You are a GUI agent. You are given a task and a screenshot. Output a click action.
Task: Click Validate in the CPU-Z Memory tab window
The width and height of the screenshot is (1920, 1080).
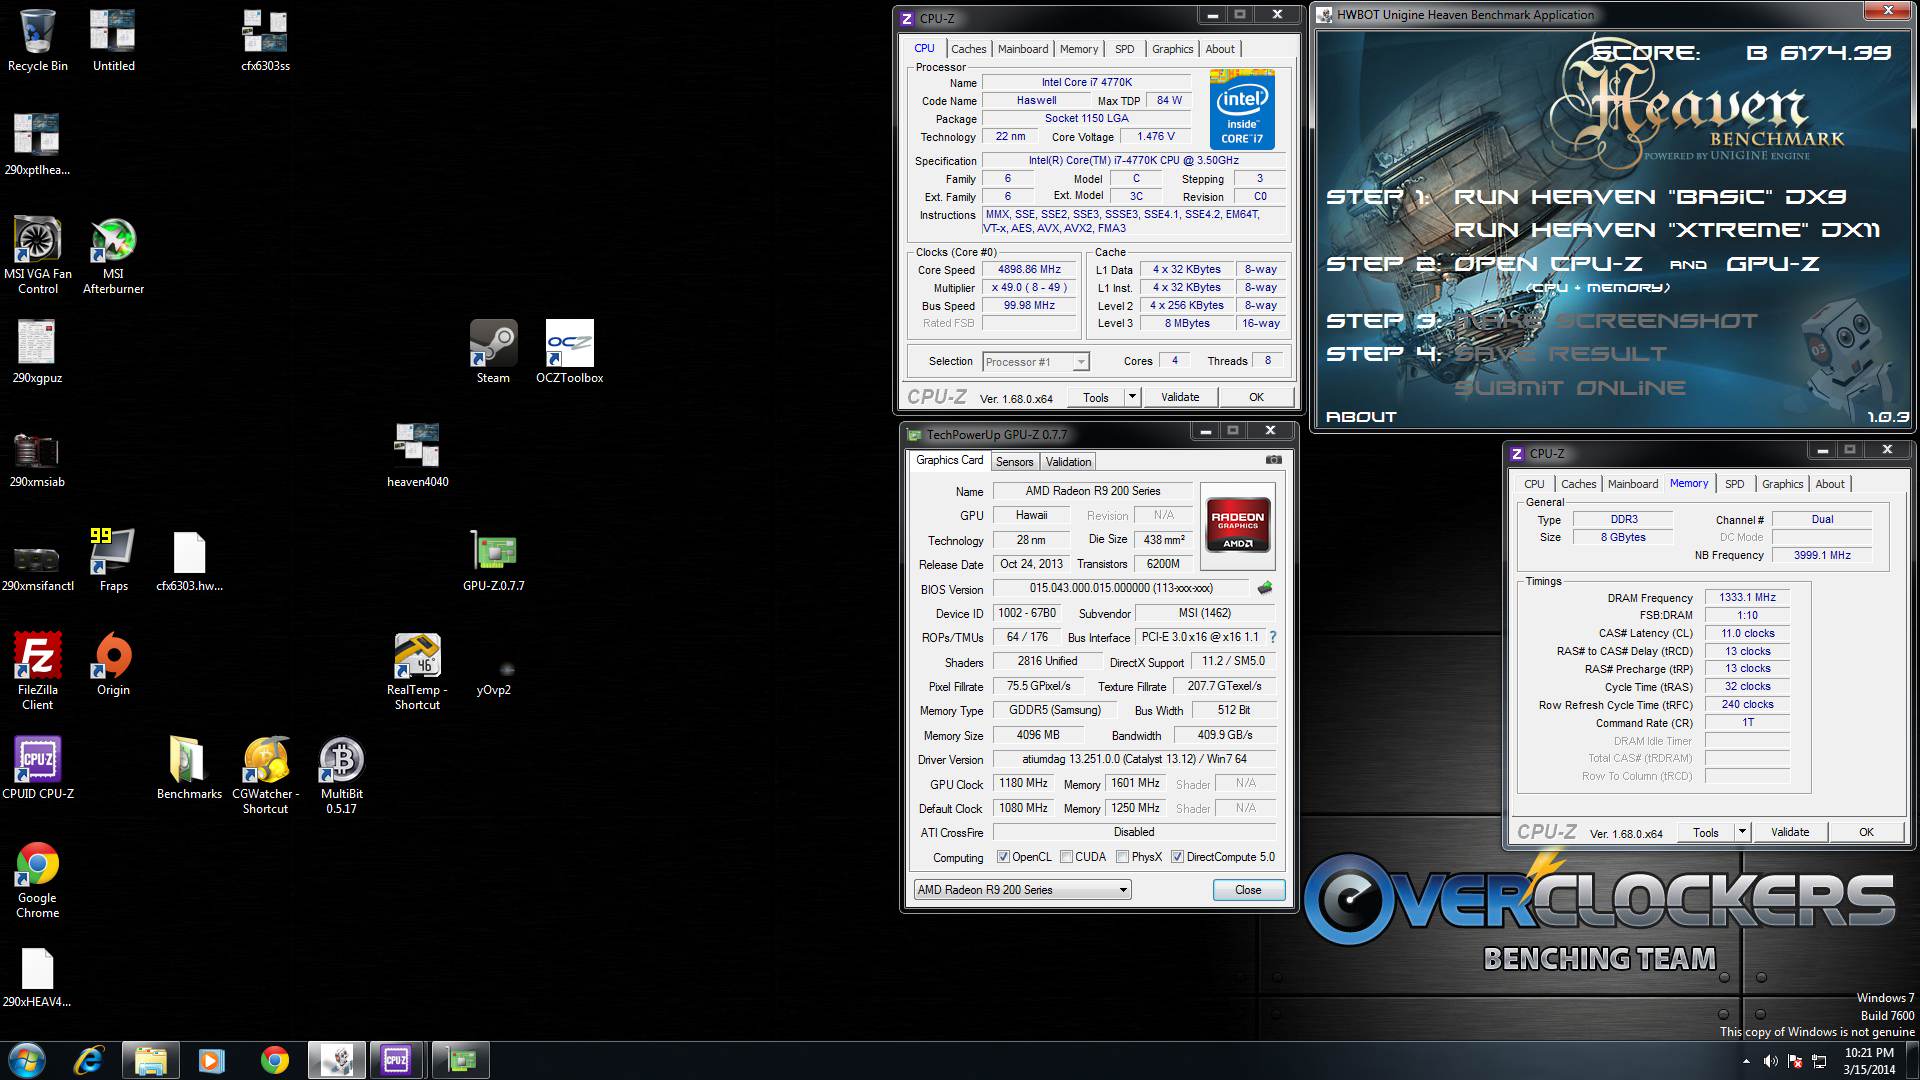tap(1790, 832)
